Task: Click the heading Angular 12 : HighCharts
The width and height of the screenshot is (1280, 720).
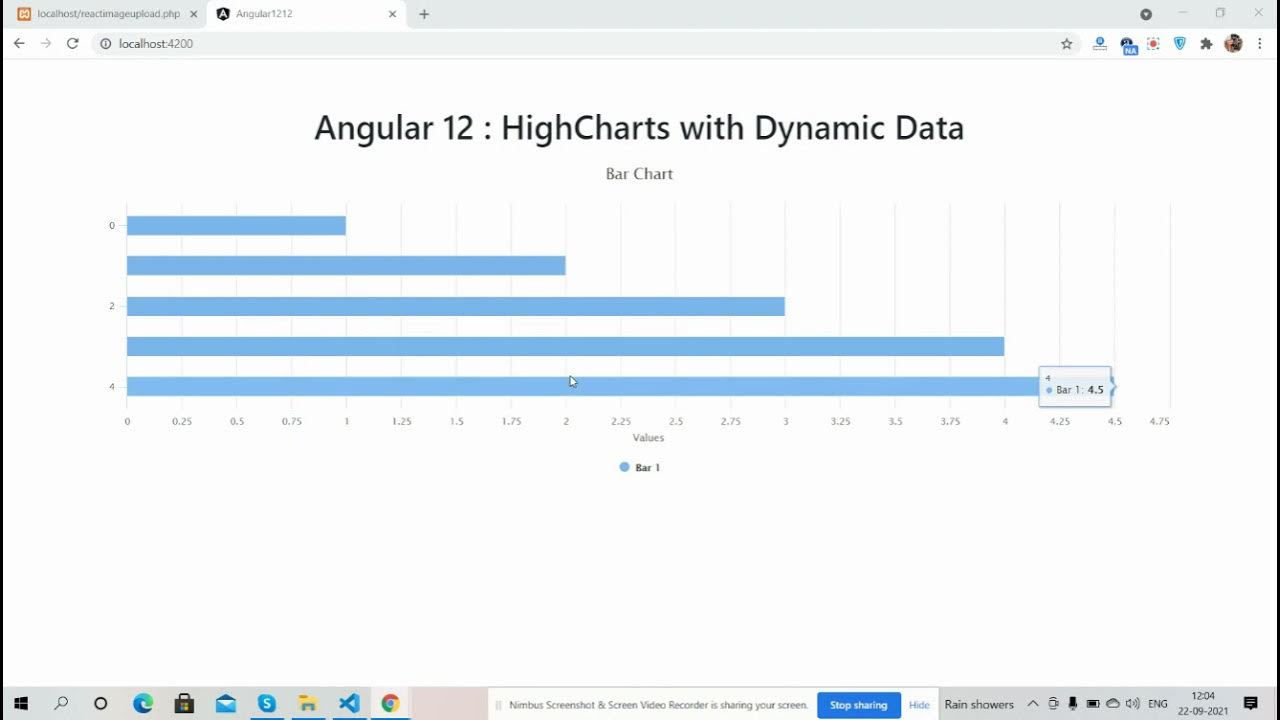Action: (639, 128)
